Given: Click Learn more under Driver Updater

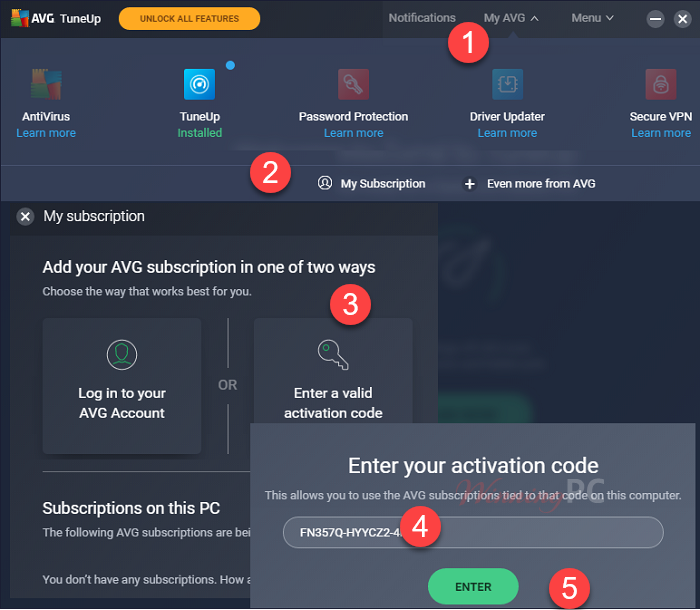Looking at the screenshot, I should 508,133.
